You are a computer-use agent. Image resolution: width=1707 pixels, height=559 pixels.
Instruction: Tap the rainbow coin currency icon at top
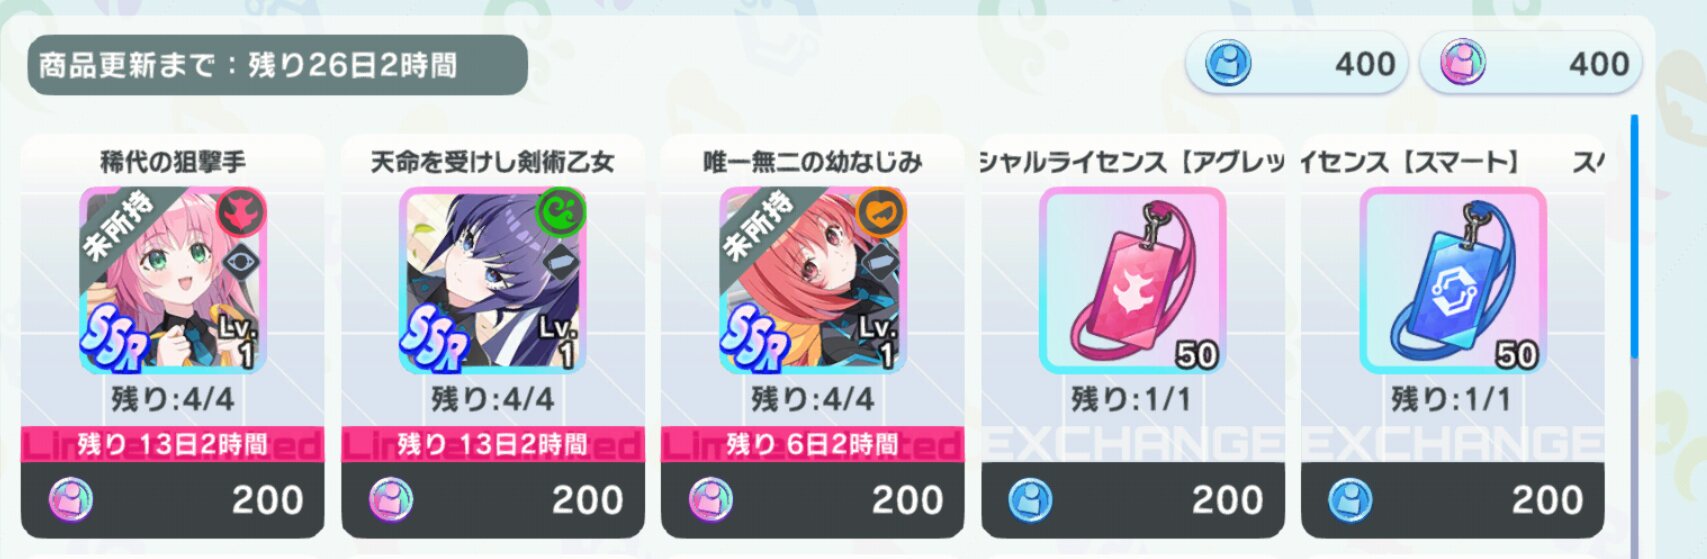[1462, 64]
